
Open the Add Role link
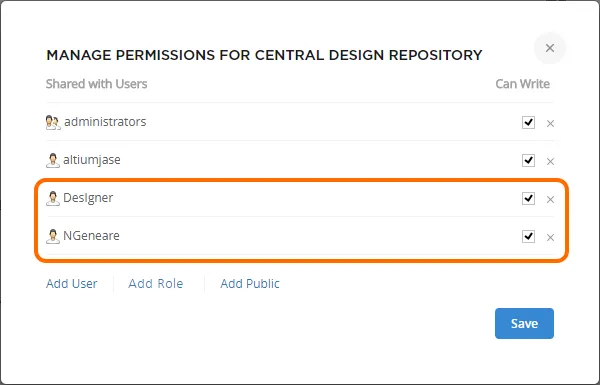click(x=156, y=284)
